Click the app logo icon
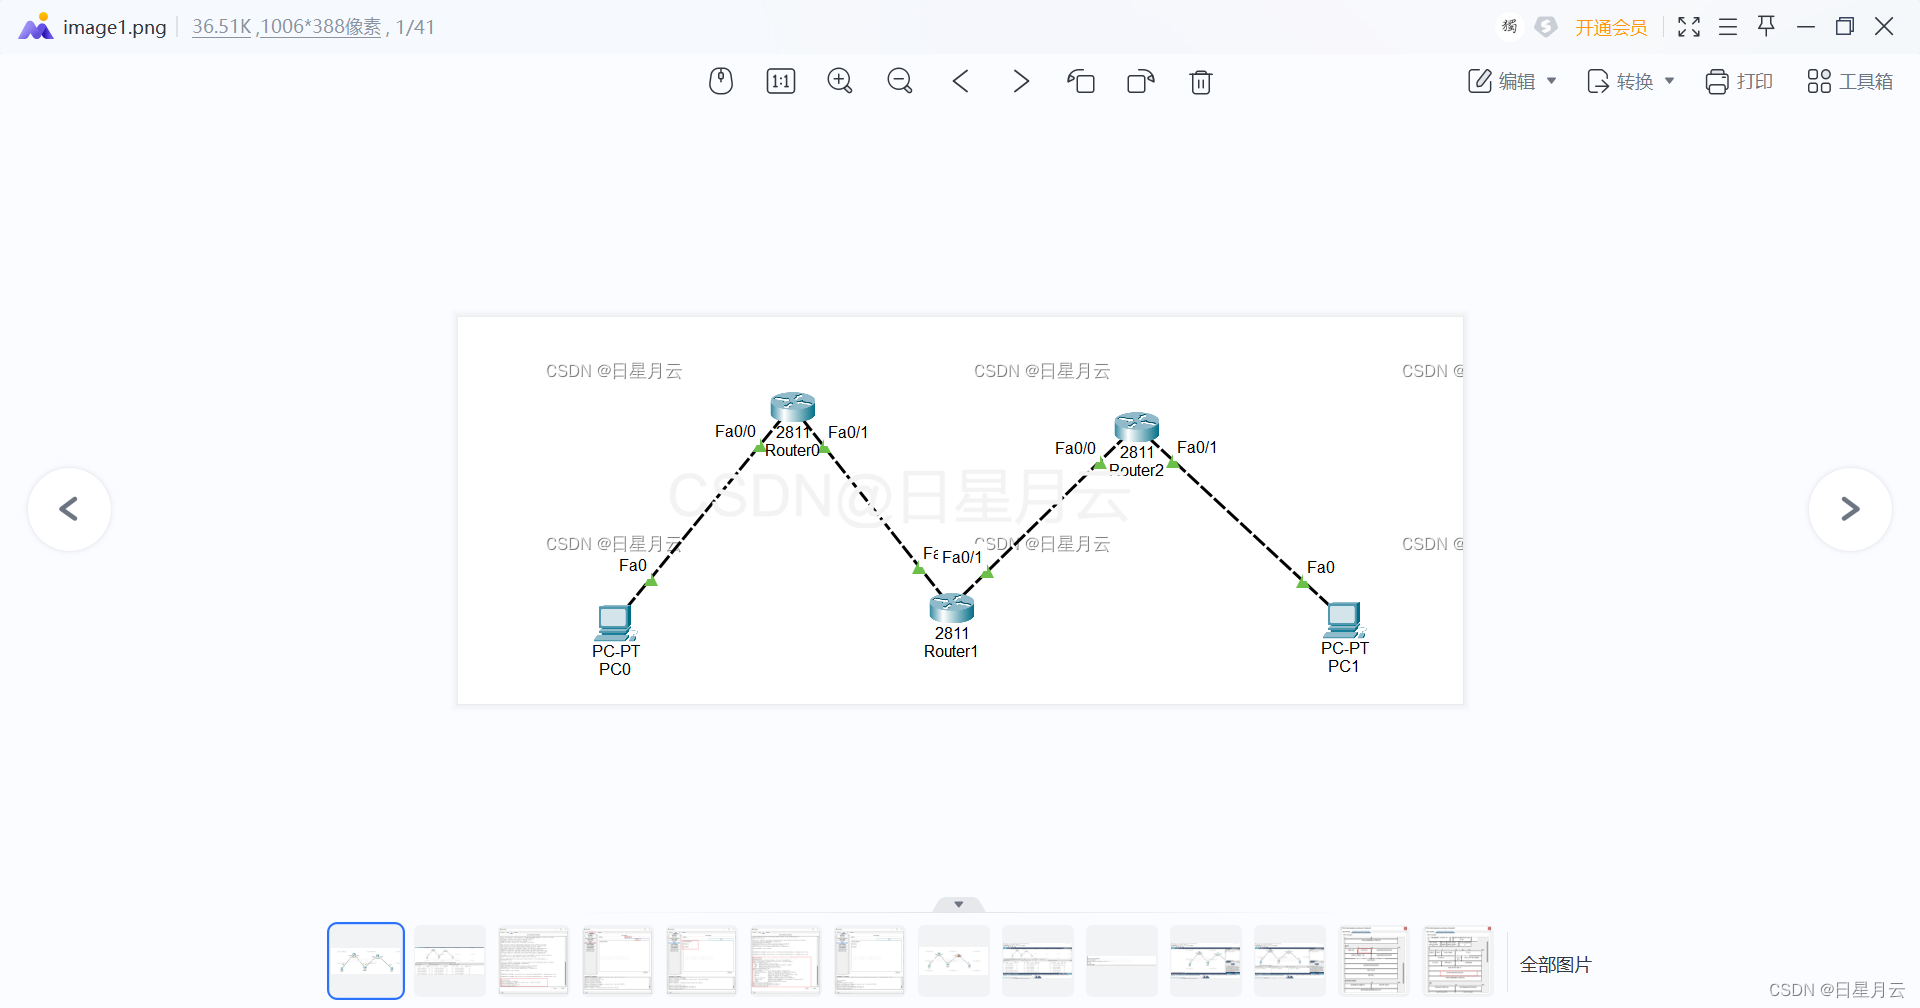The height and width of the screenshot is (1008, 1920). [36, 26]
